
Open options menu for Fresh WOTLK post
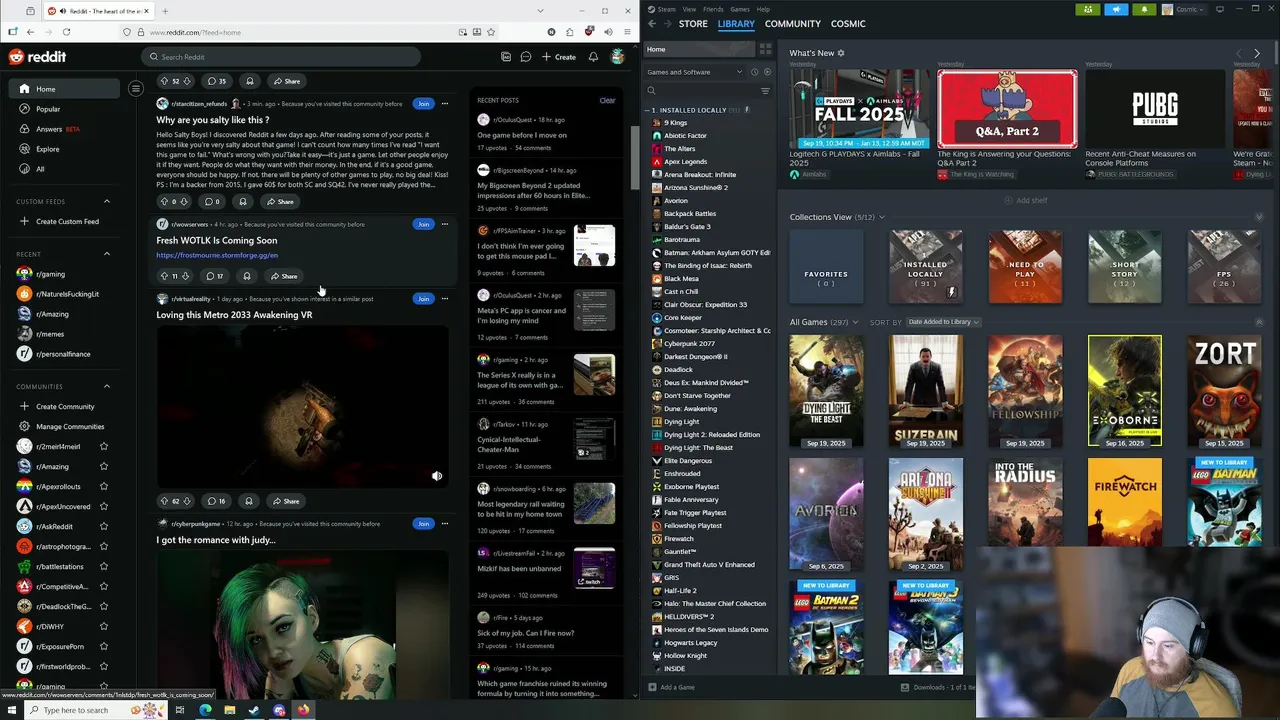click(x=445, y=224)
